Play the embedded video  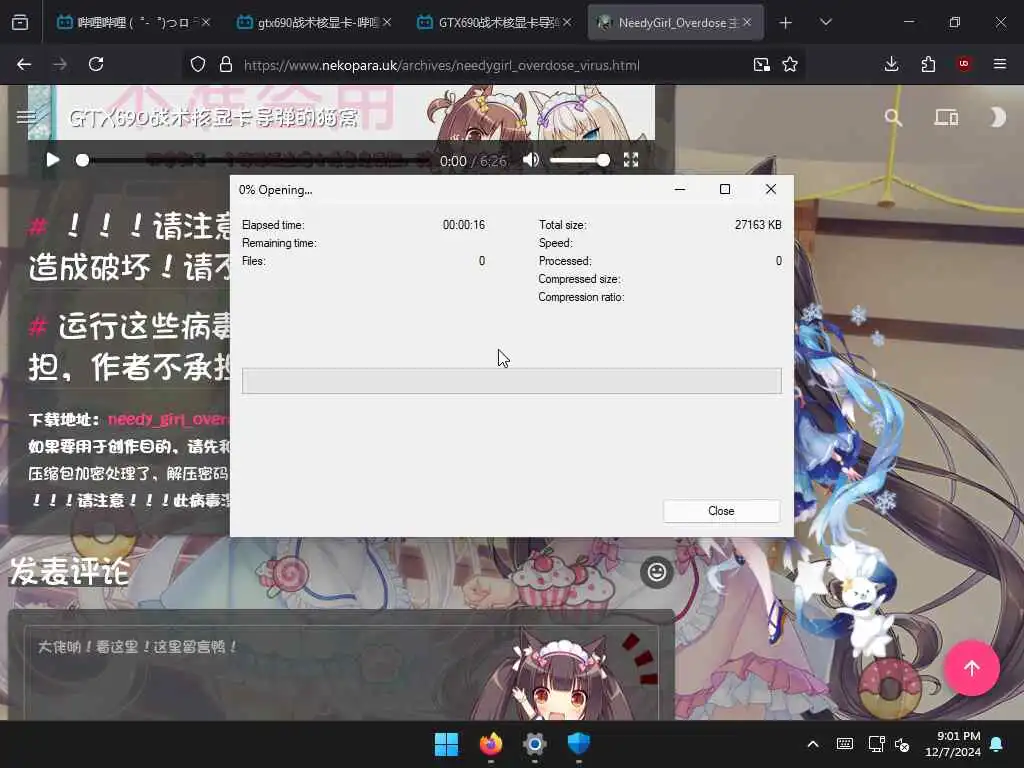click(52, 160)
